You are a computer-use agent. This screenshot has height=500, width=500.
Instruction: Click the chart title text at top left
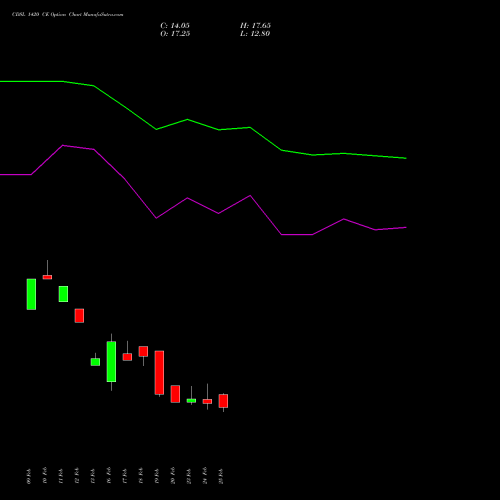tap(68, 15)
